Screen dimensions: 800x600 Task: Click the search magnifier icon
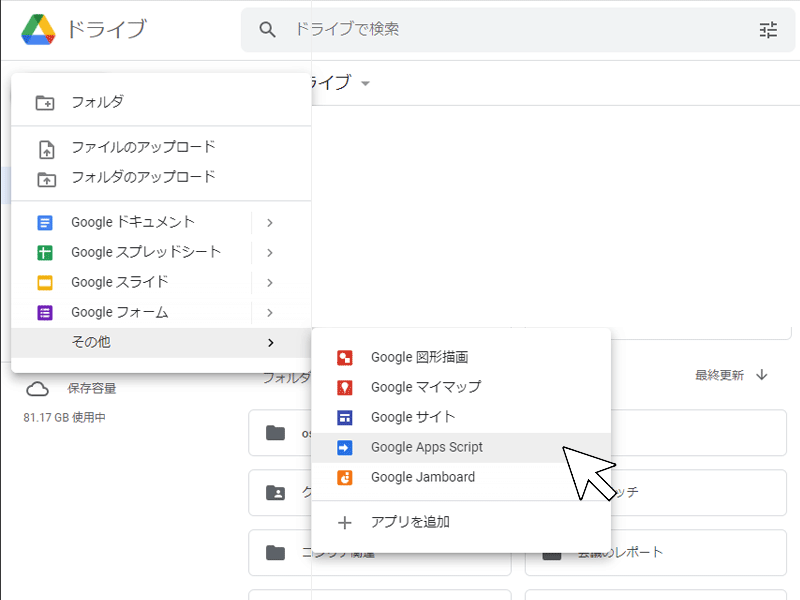[x=267, y=30]
